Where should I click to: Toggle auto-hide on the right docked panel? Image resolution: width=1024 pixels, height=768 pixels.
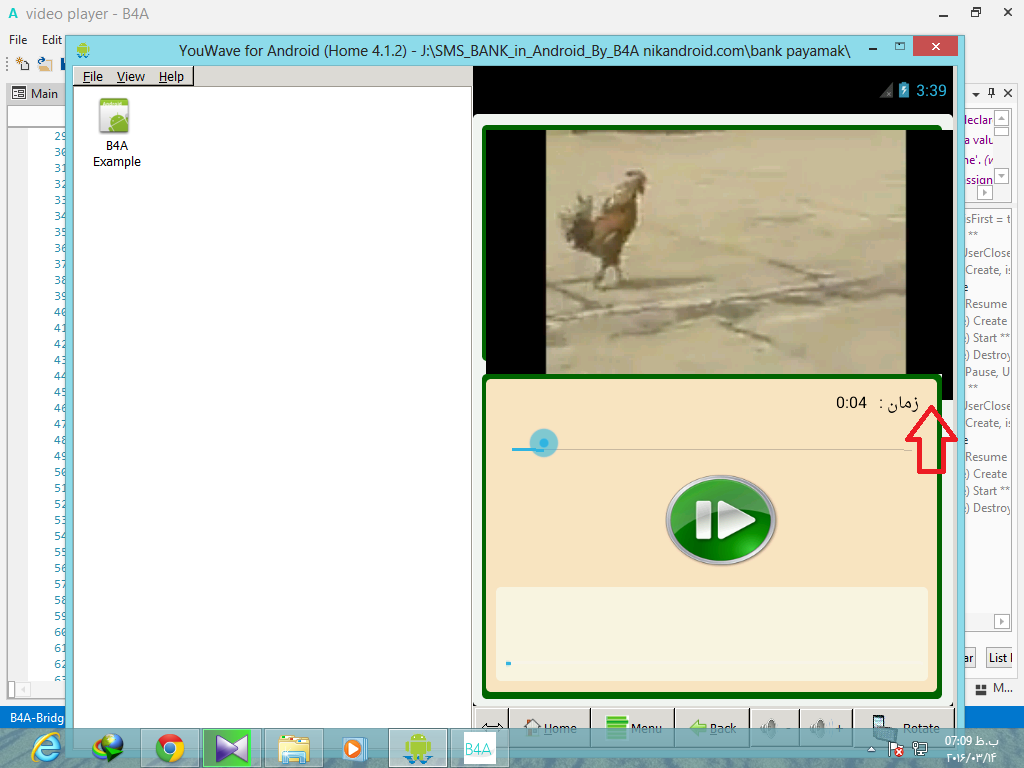pyautogui.click(x=992, y=93)
